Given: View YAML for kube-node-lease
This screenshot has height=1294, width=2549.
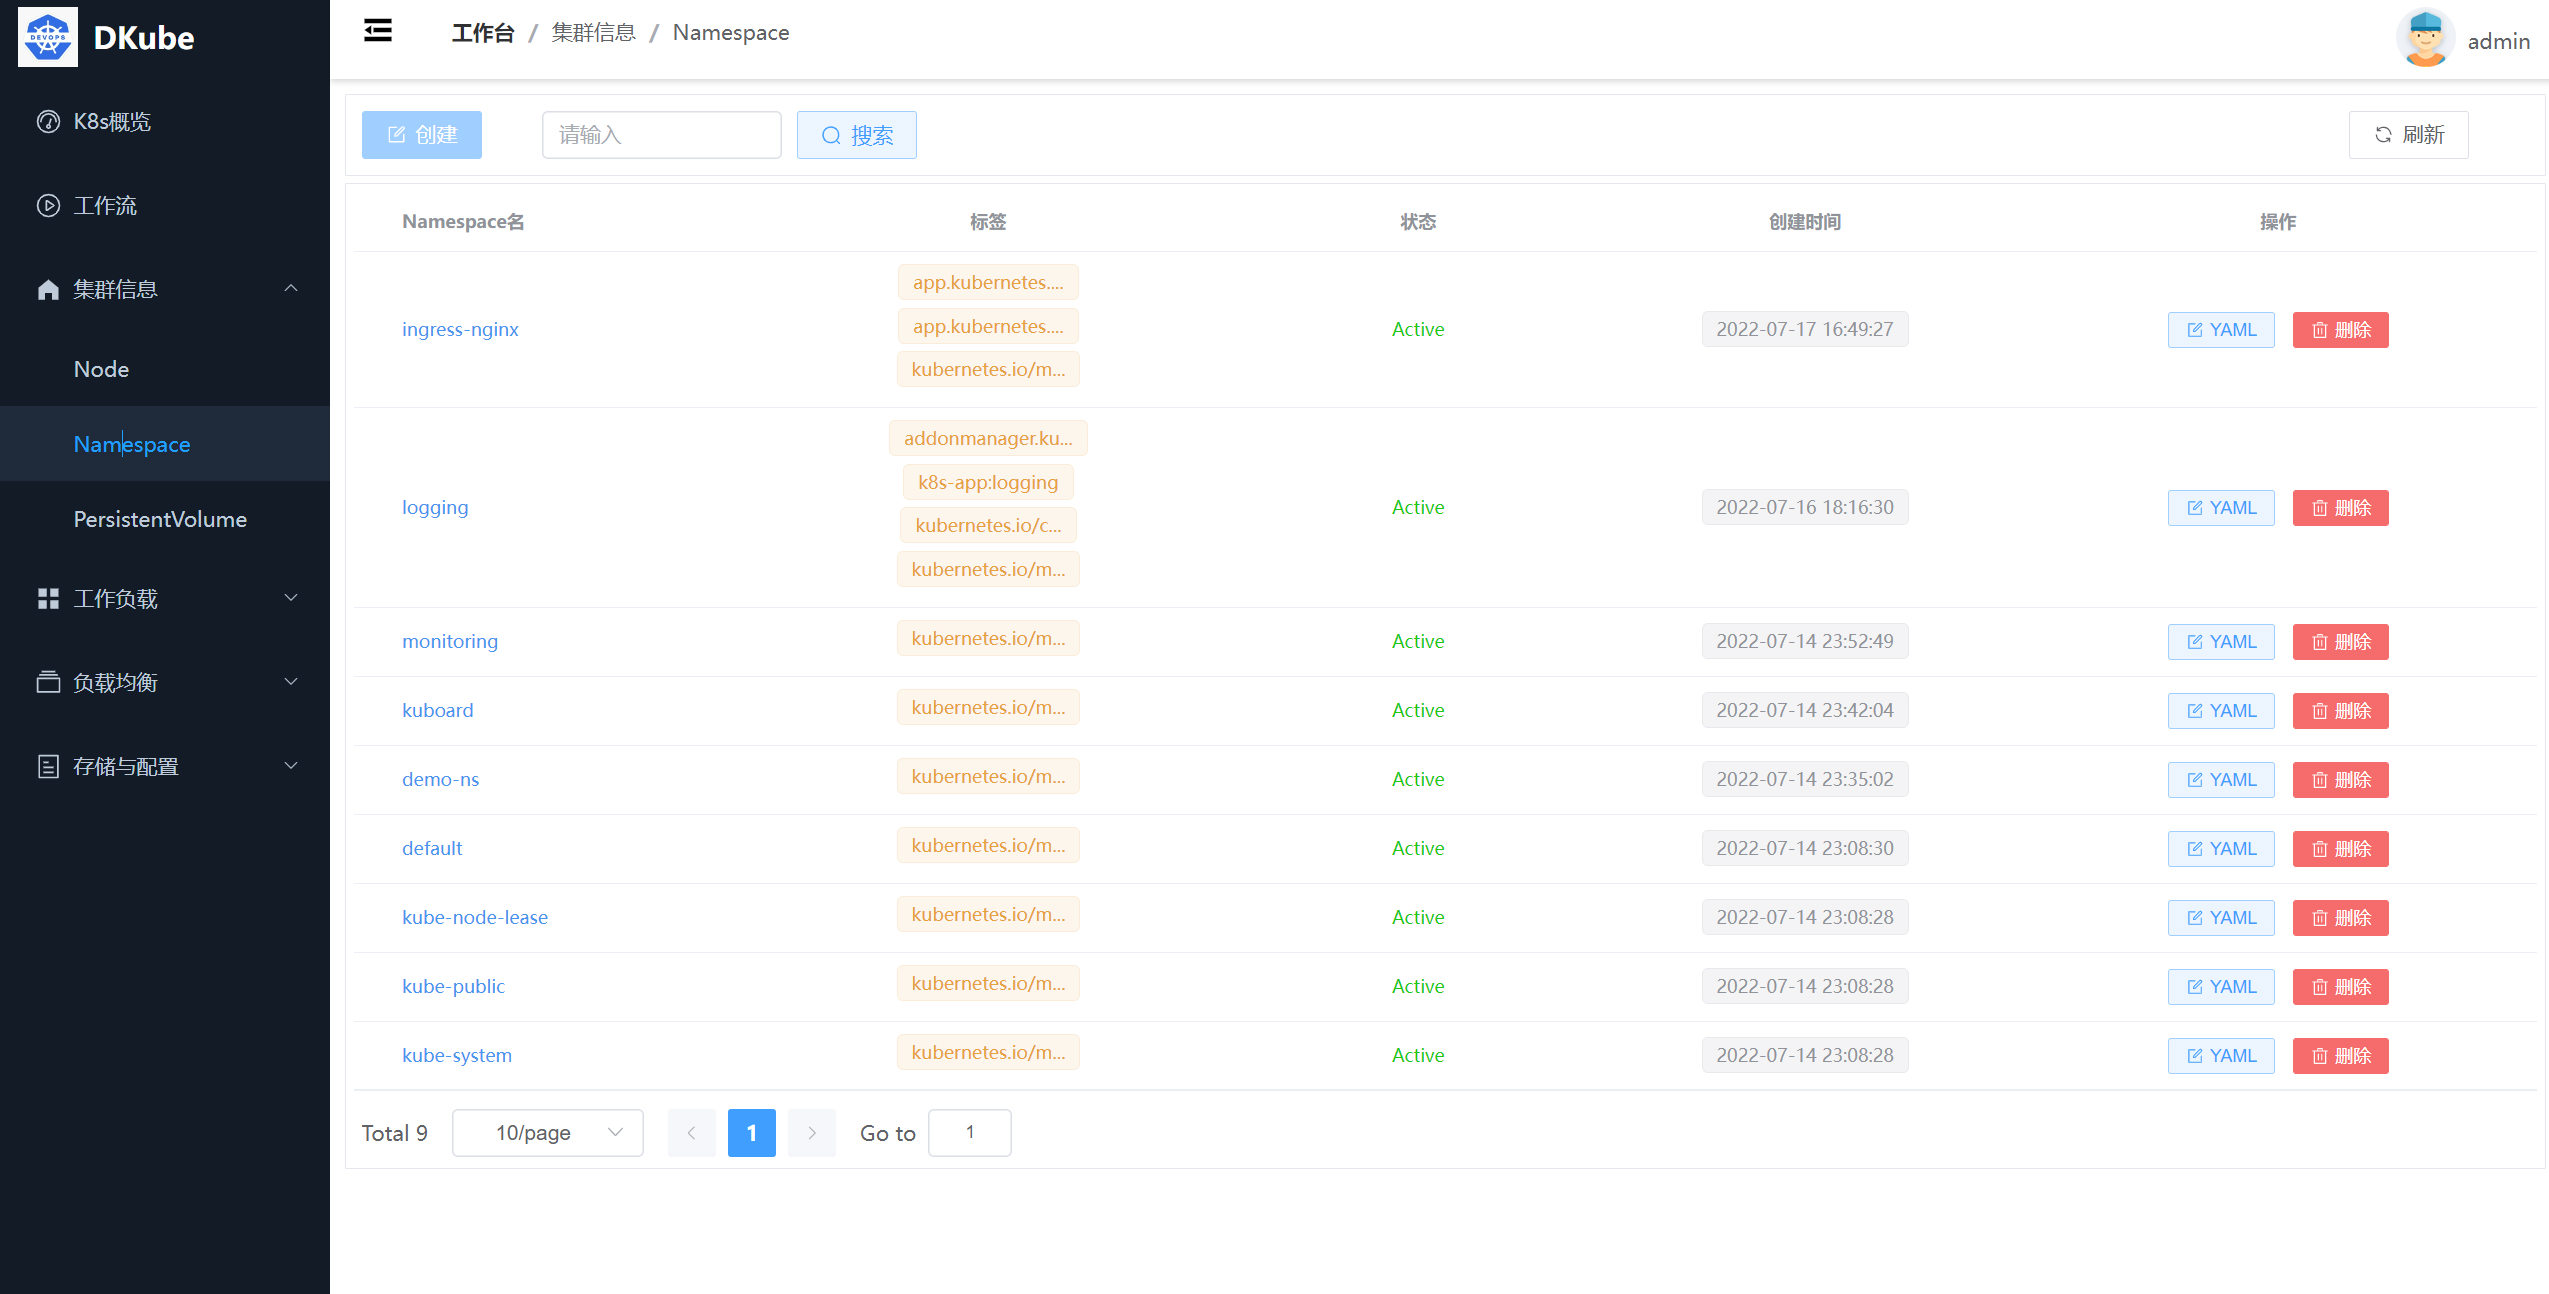Looking at the screenshot, I should coord(2221,918).
